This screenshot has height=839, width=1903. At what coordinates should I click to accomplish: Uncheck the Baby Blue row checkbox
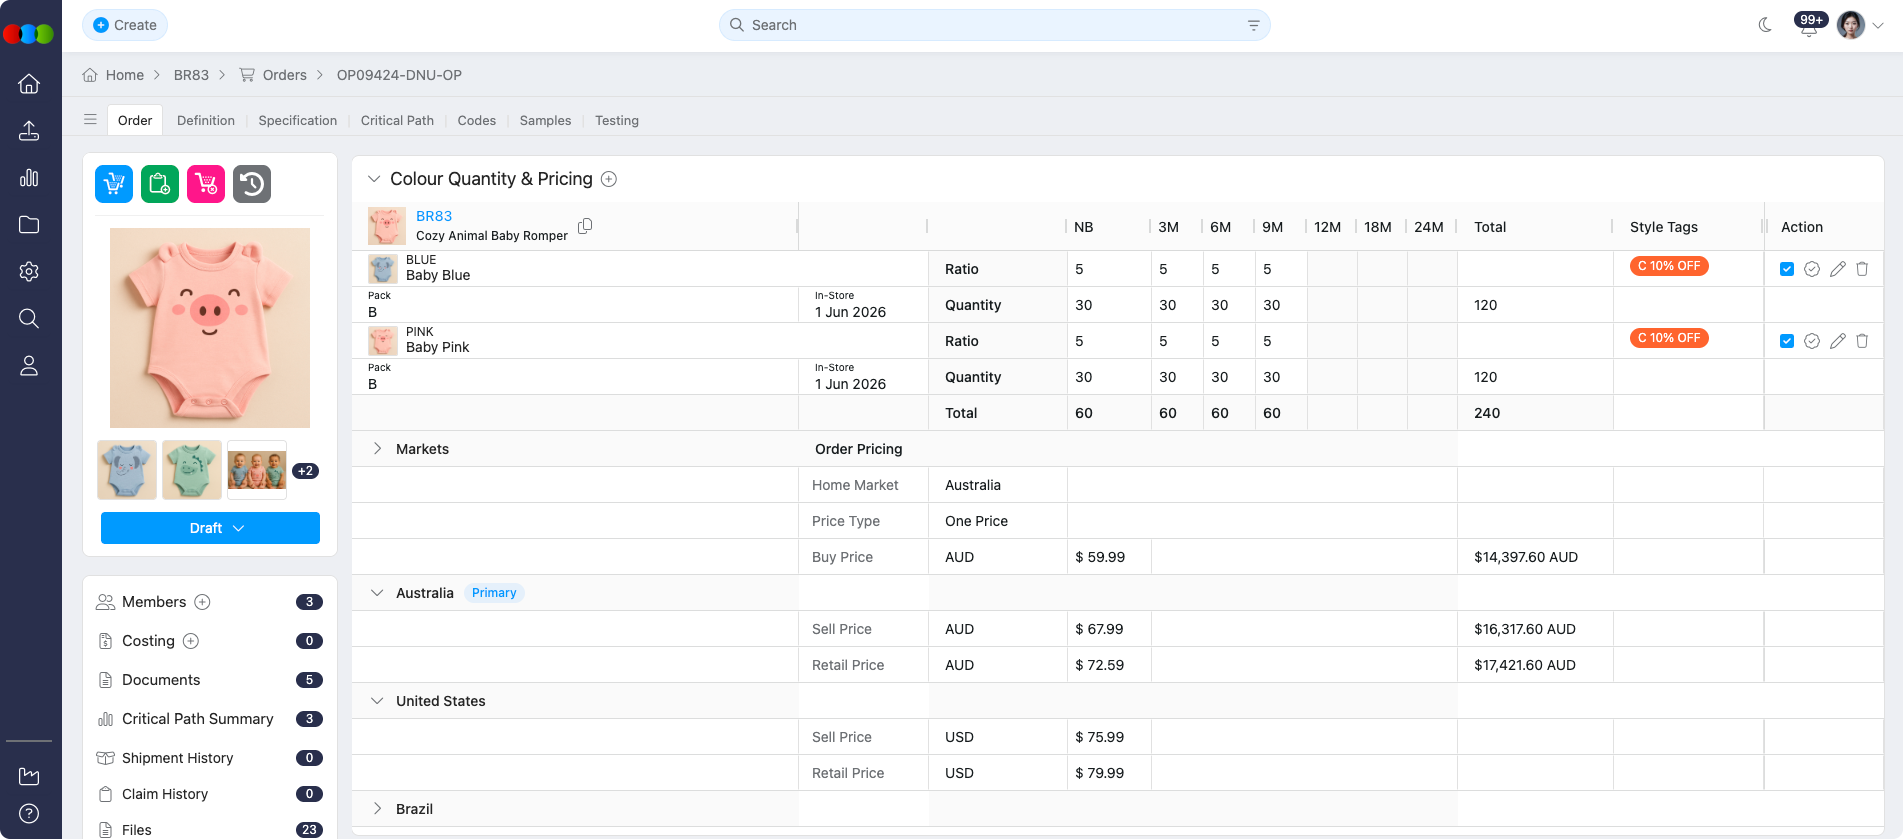coord(1787,269)
